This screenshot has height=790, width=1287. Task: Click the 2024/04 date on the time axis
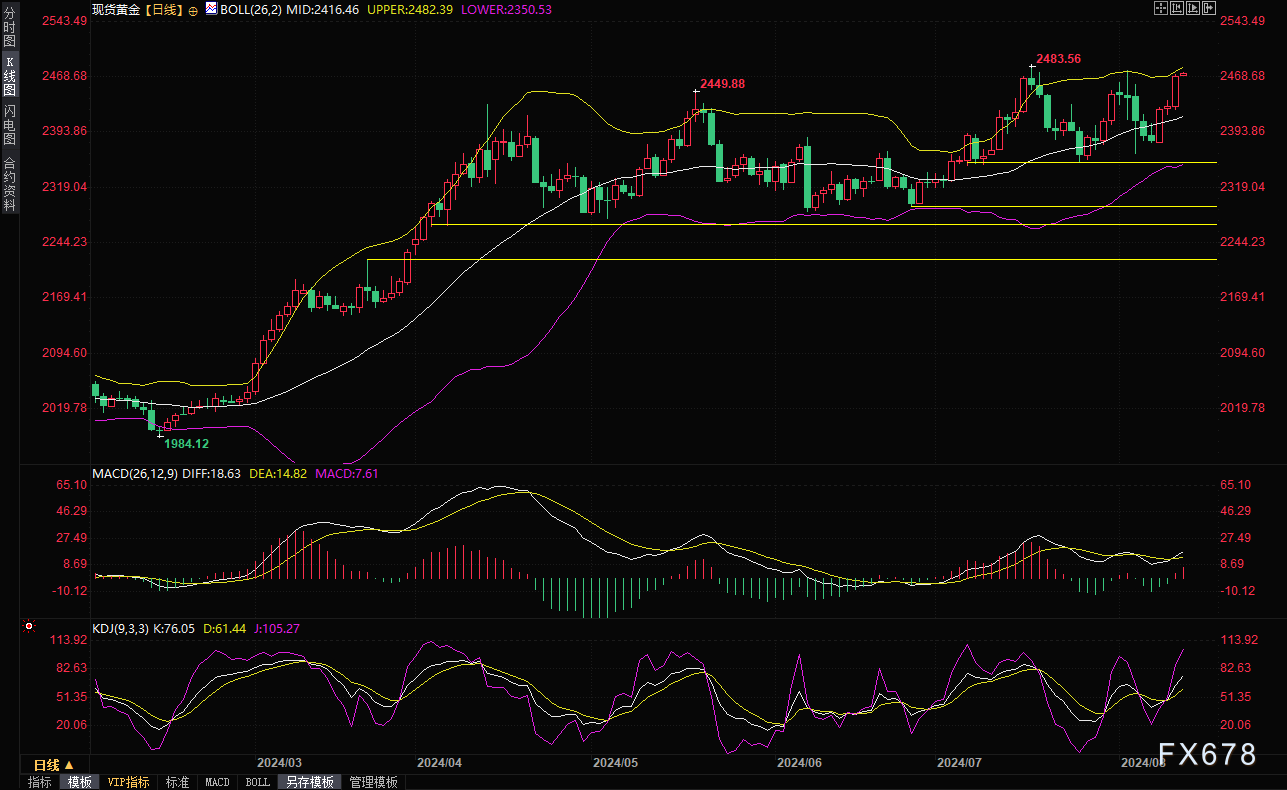coord(439,763)
